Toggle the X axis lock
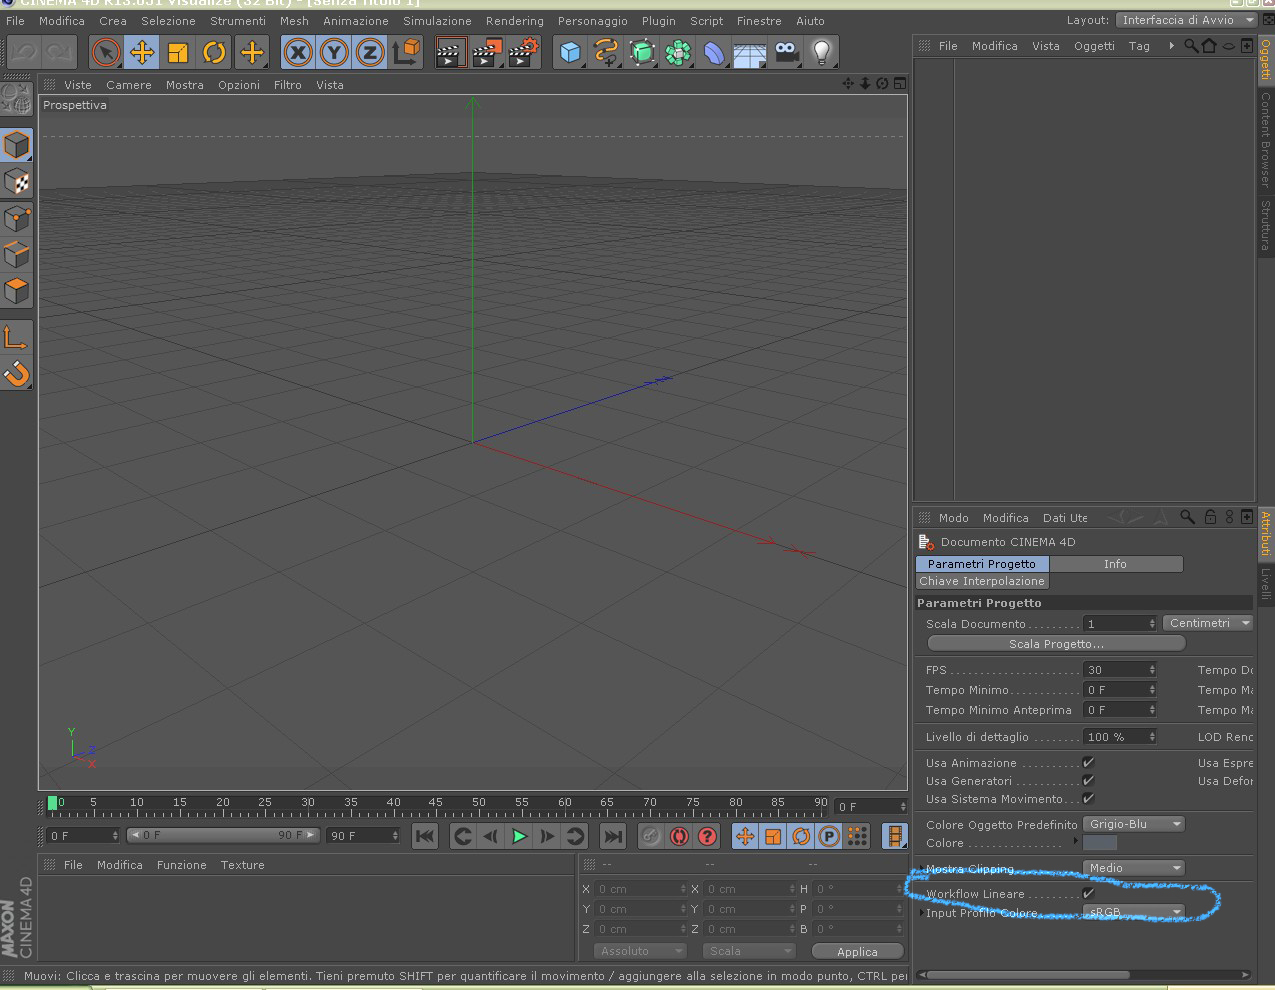 click(298, 52)
